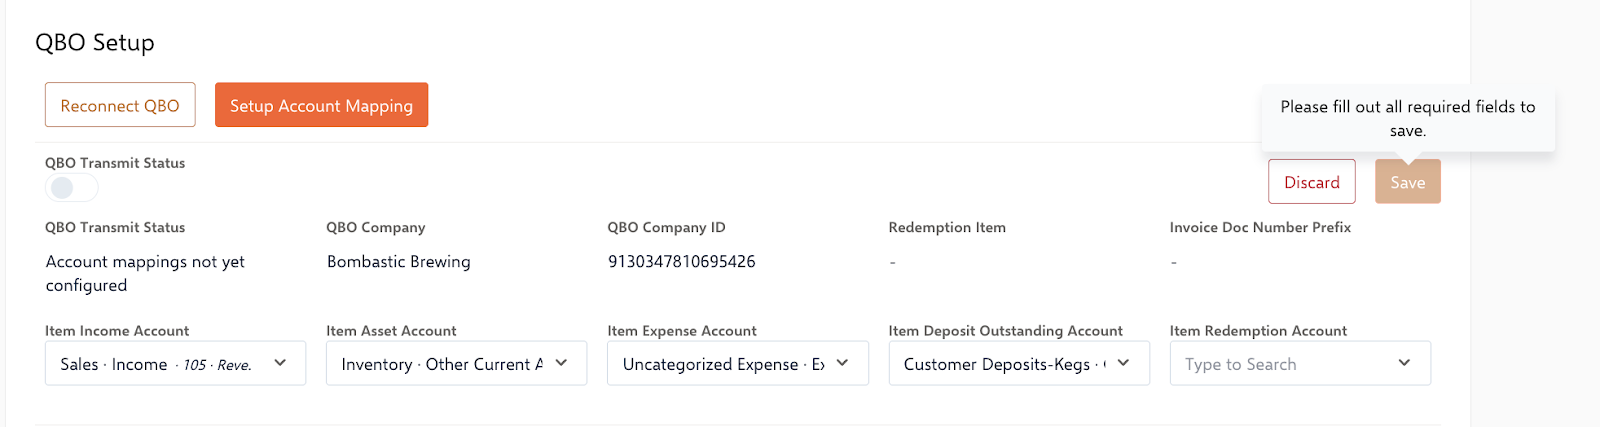Click the Uncategorized Expense dropdown field

click(722, 364)
